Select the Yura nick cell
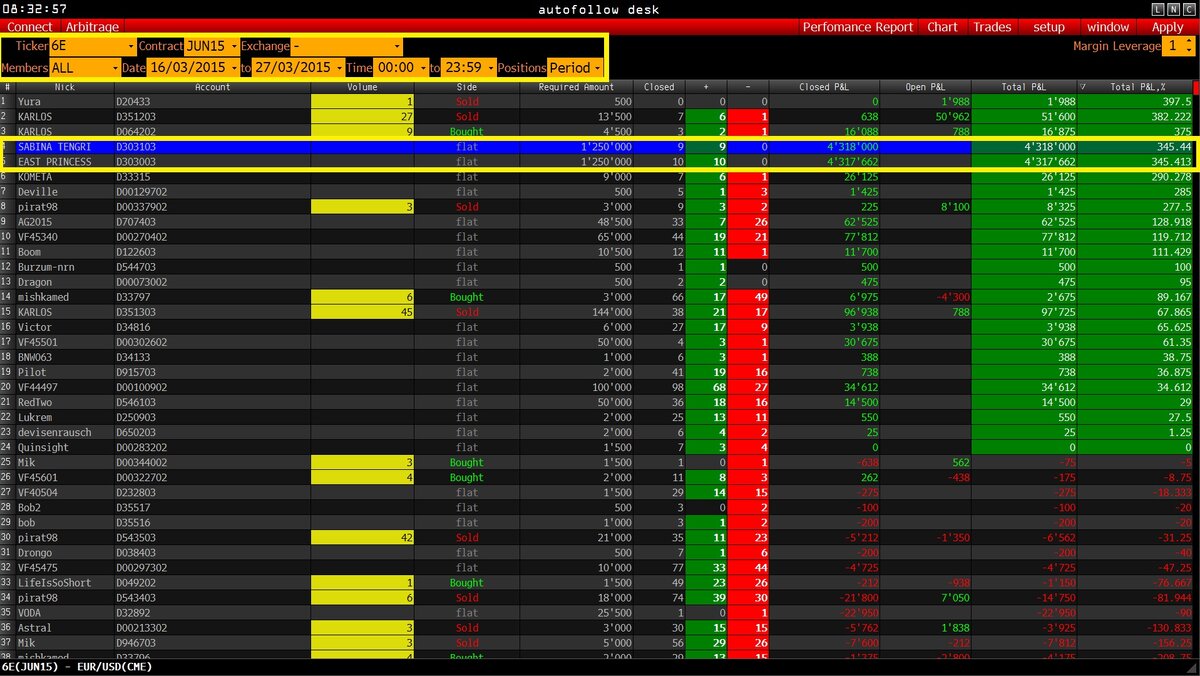 tap(64, 102)
